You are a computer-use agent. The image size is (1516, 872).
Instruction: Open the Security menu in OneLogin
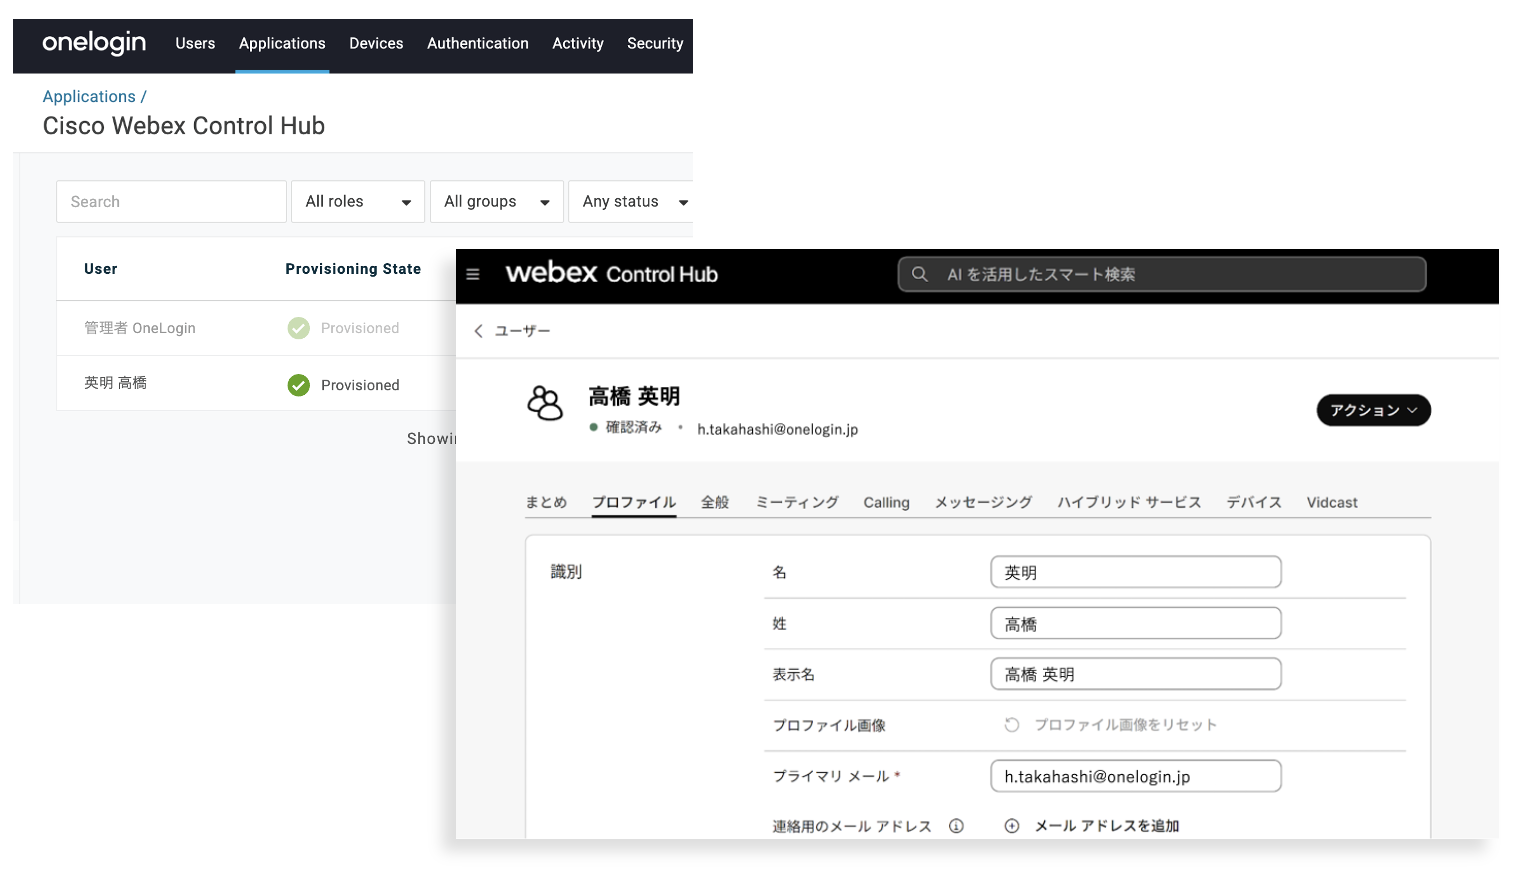coord(655,43)
